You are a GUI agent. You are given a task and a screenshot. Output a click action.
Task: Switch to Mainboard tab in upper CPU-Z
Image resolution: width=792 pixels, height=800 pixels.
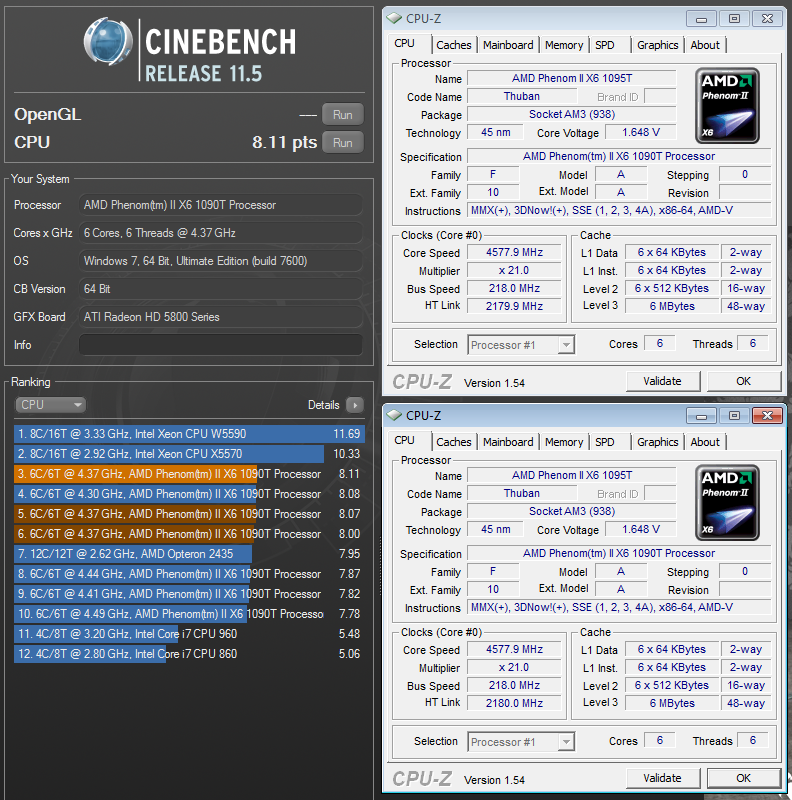508,45
